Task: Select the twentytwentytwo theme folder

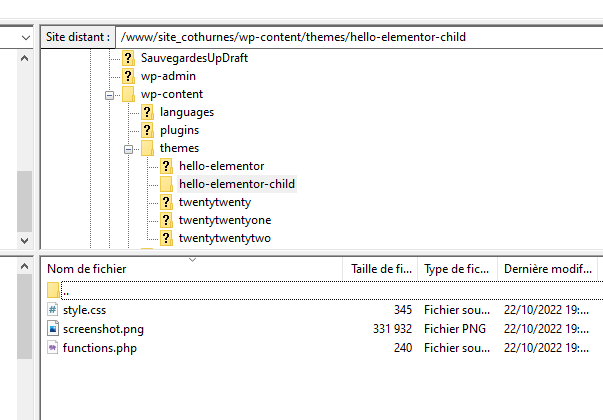Action: point(224,238)
